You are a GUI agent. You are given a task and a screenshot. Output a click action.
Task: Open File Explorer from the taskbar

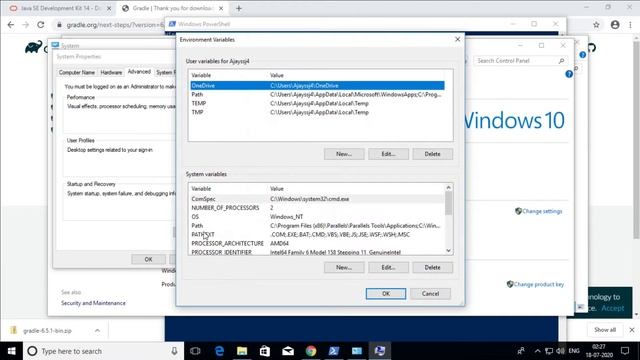(242, 351)
